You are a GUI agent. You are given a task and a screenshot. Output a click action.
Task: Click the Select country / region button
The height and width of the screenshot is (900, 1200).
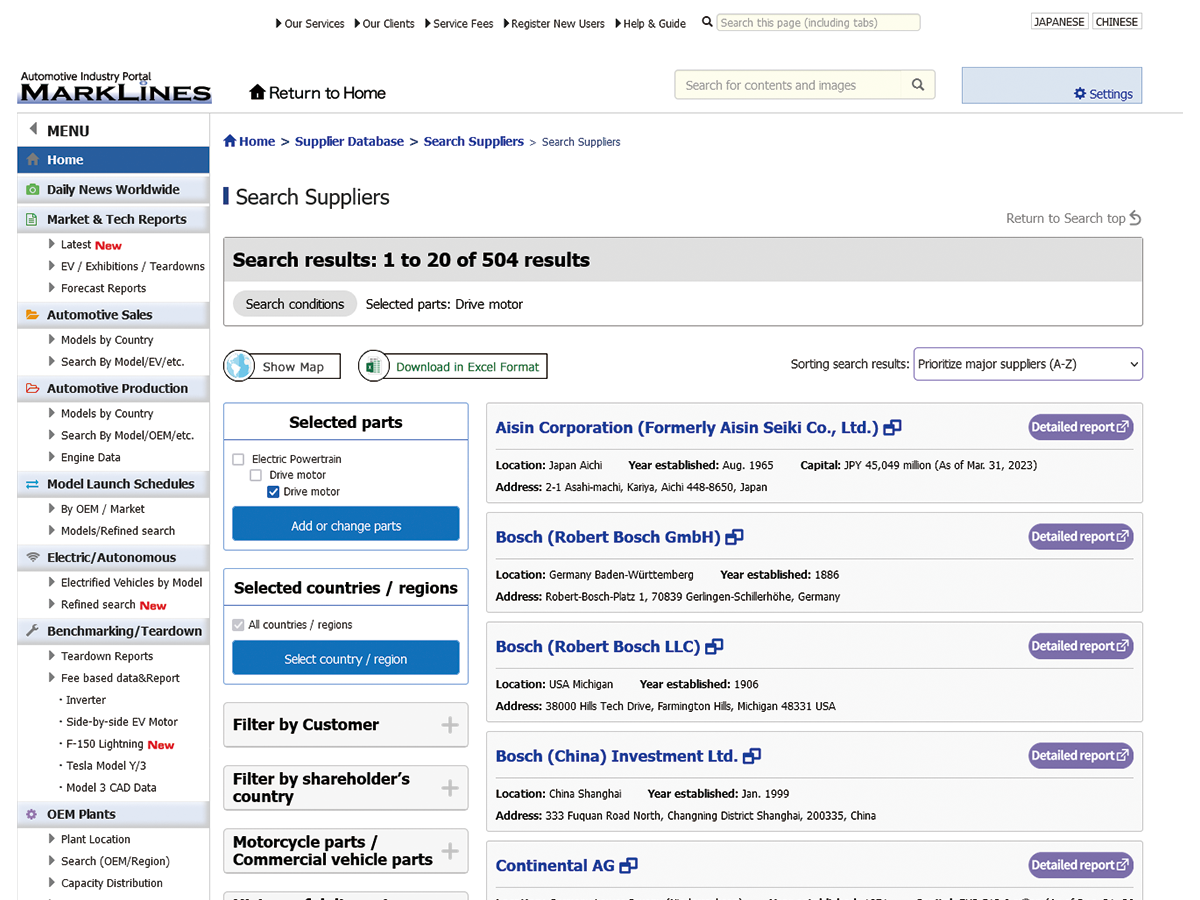point(346,658)
